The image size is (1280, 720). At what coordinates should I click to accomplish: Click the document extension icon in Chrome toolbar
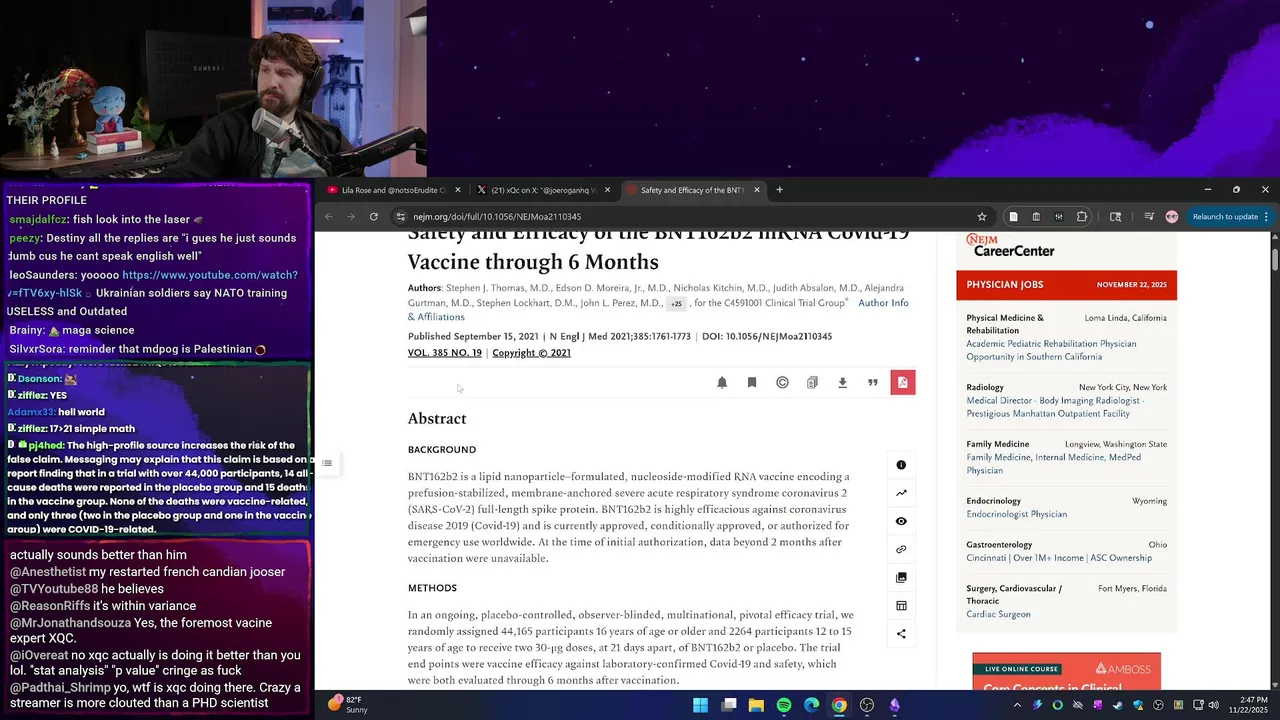point(1013,216)
